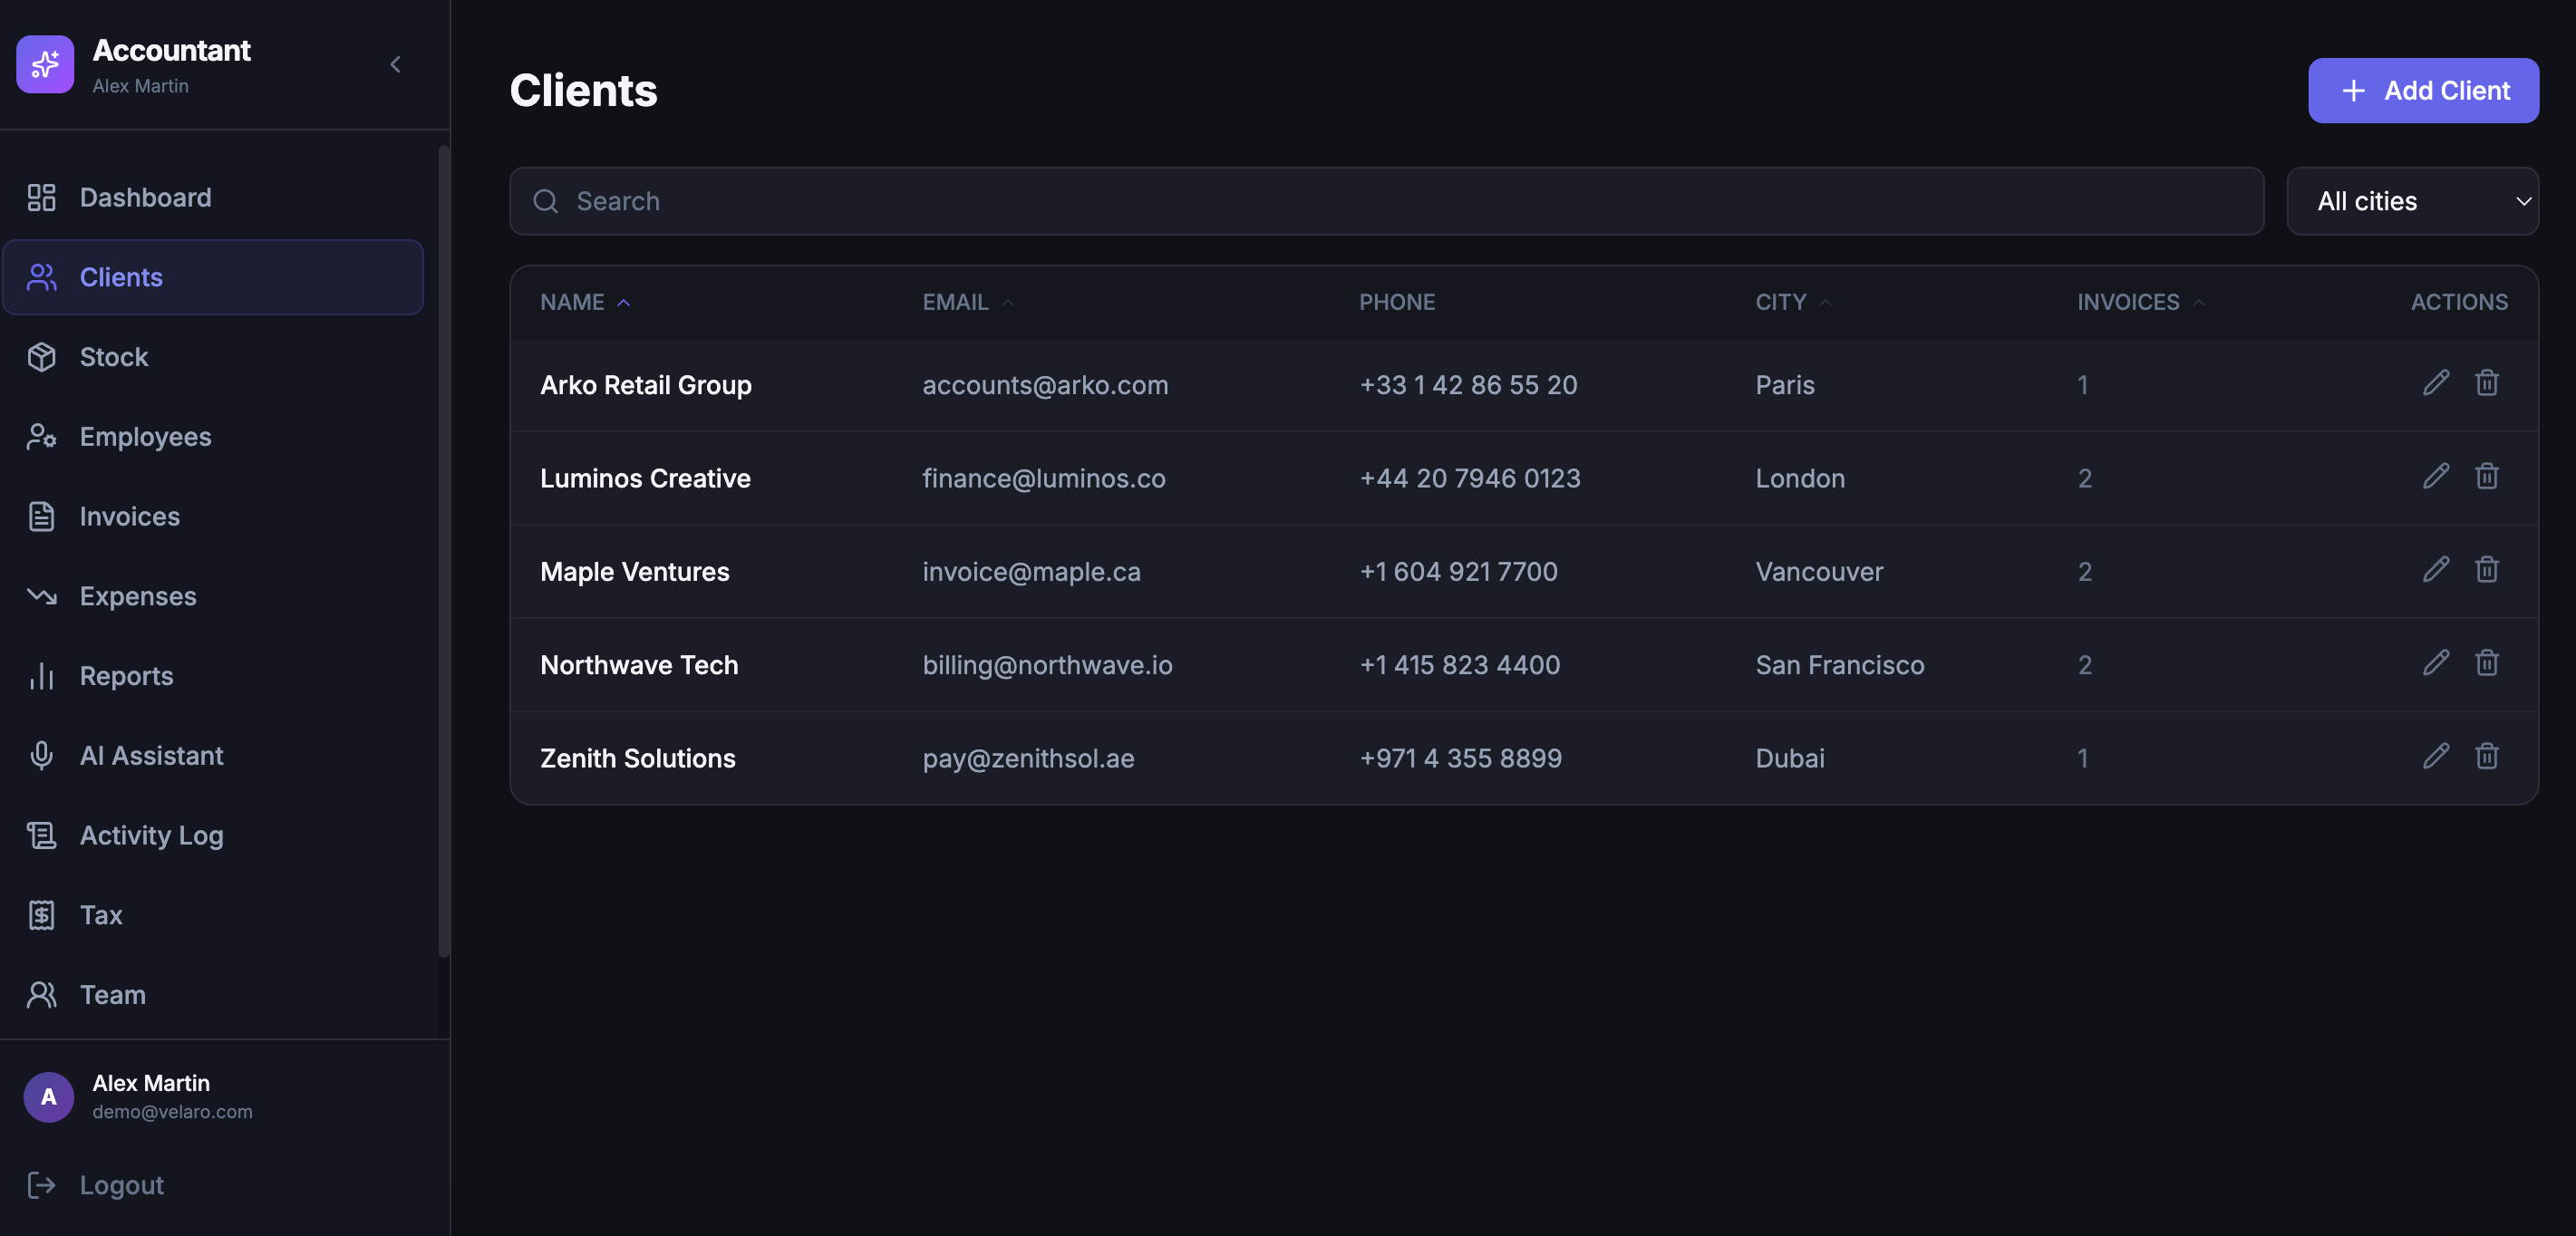Delete the Northwave Tech client row
The width and height of the screenshot is (2576, 1236).
[2486, 663]
